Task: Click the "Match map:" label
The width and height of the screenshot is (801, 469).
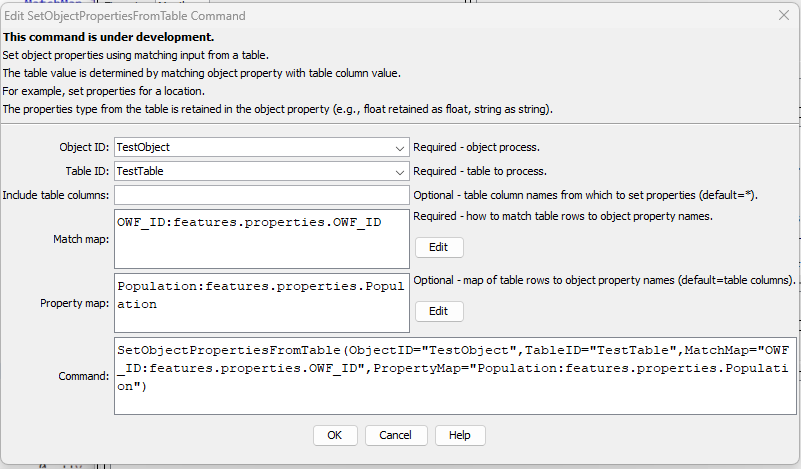Action: click(x=81, y=239)
